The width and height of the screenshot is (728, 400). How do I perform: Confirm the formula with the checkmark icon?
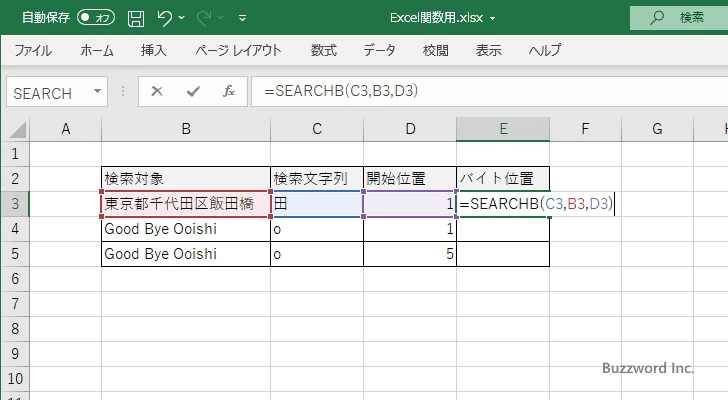point(193,91)
